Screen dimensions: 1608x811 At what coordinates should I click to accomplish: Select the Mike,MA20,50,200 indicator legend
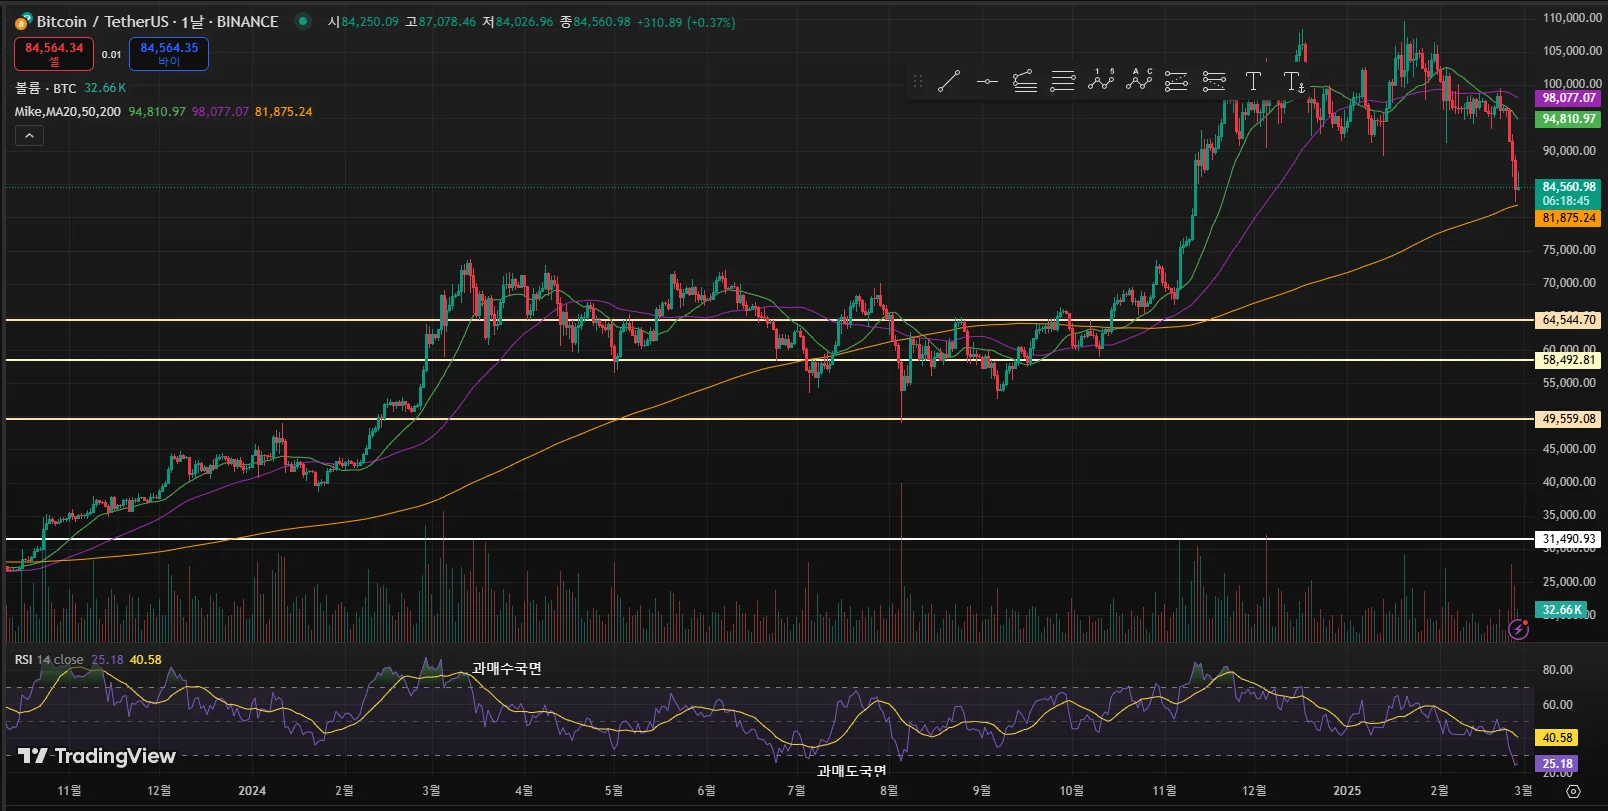(68, 112)
